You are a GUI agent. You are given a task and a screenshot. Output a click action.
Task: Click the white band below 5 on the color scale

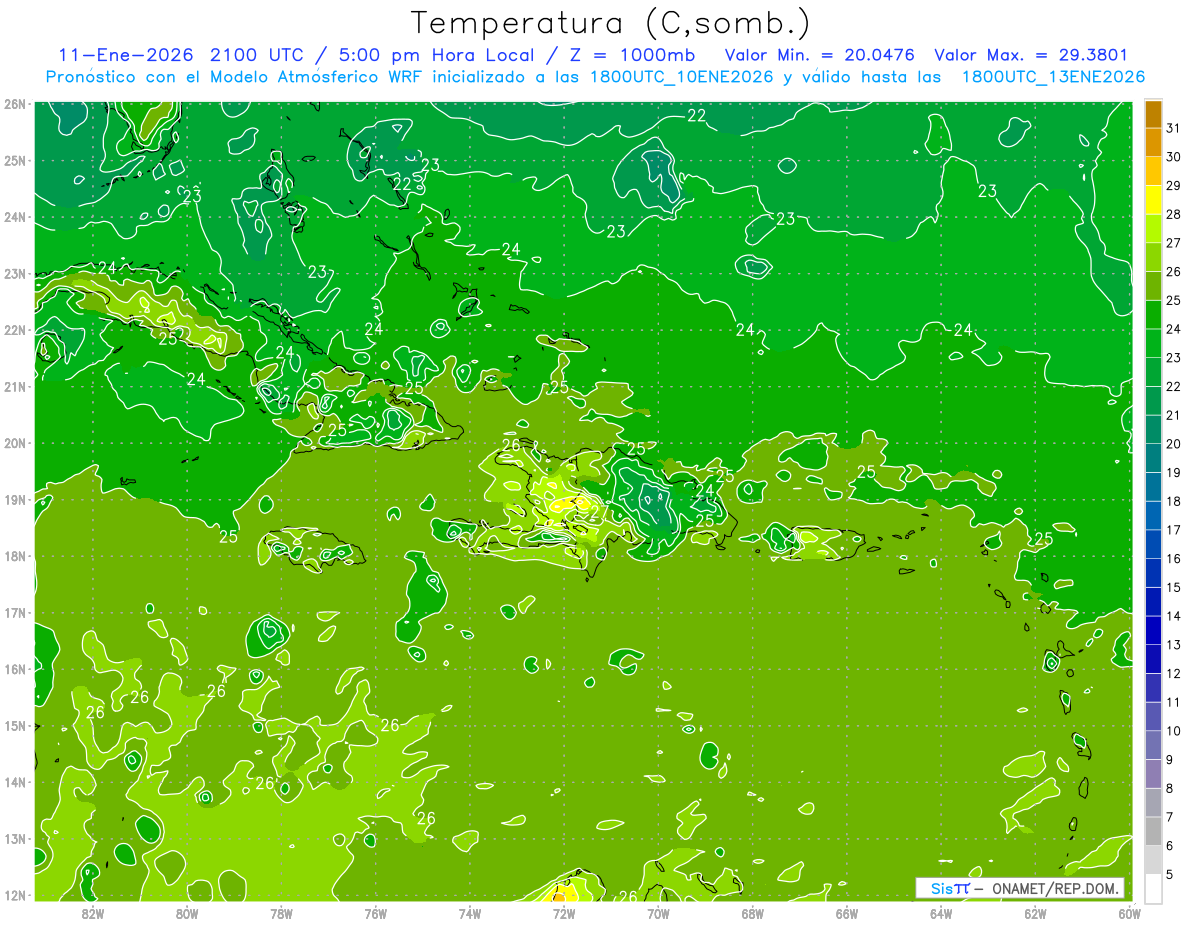[1153, 887]
